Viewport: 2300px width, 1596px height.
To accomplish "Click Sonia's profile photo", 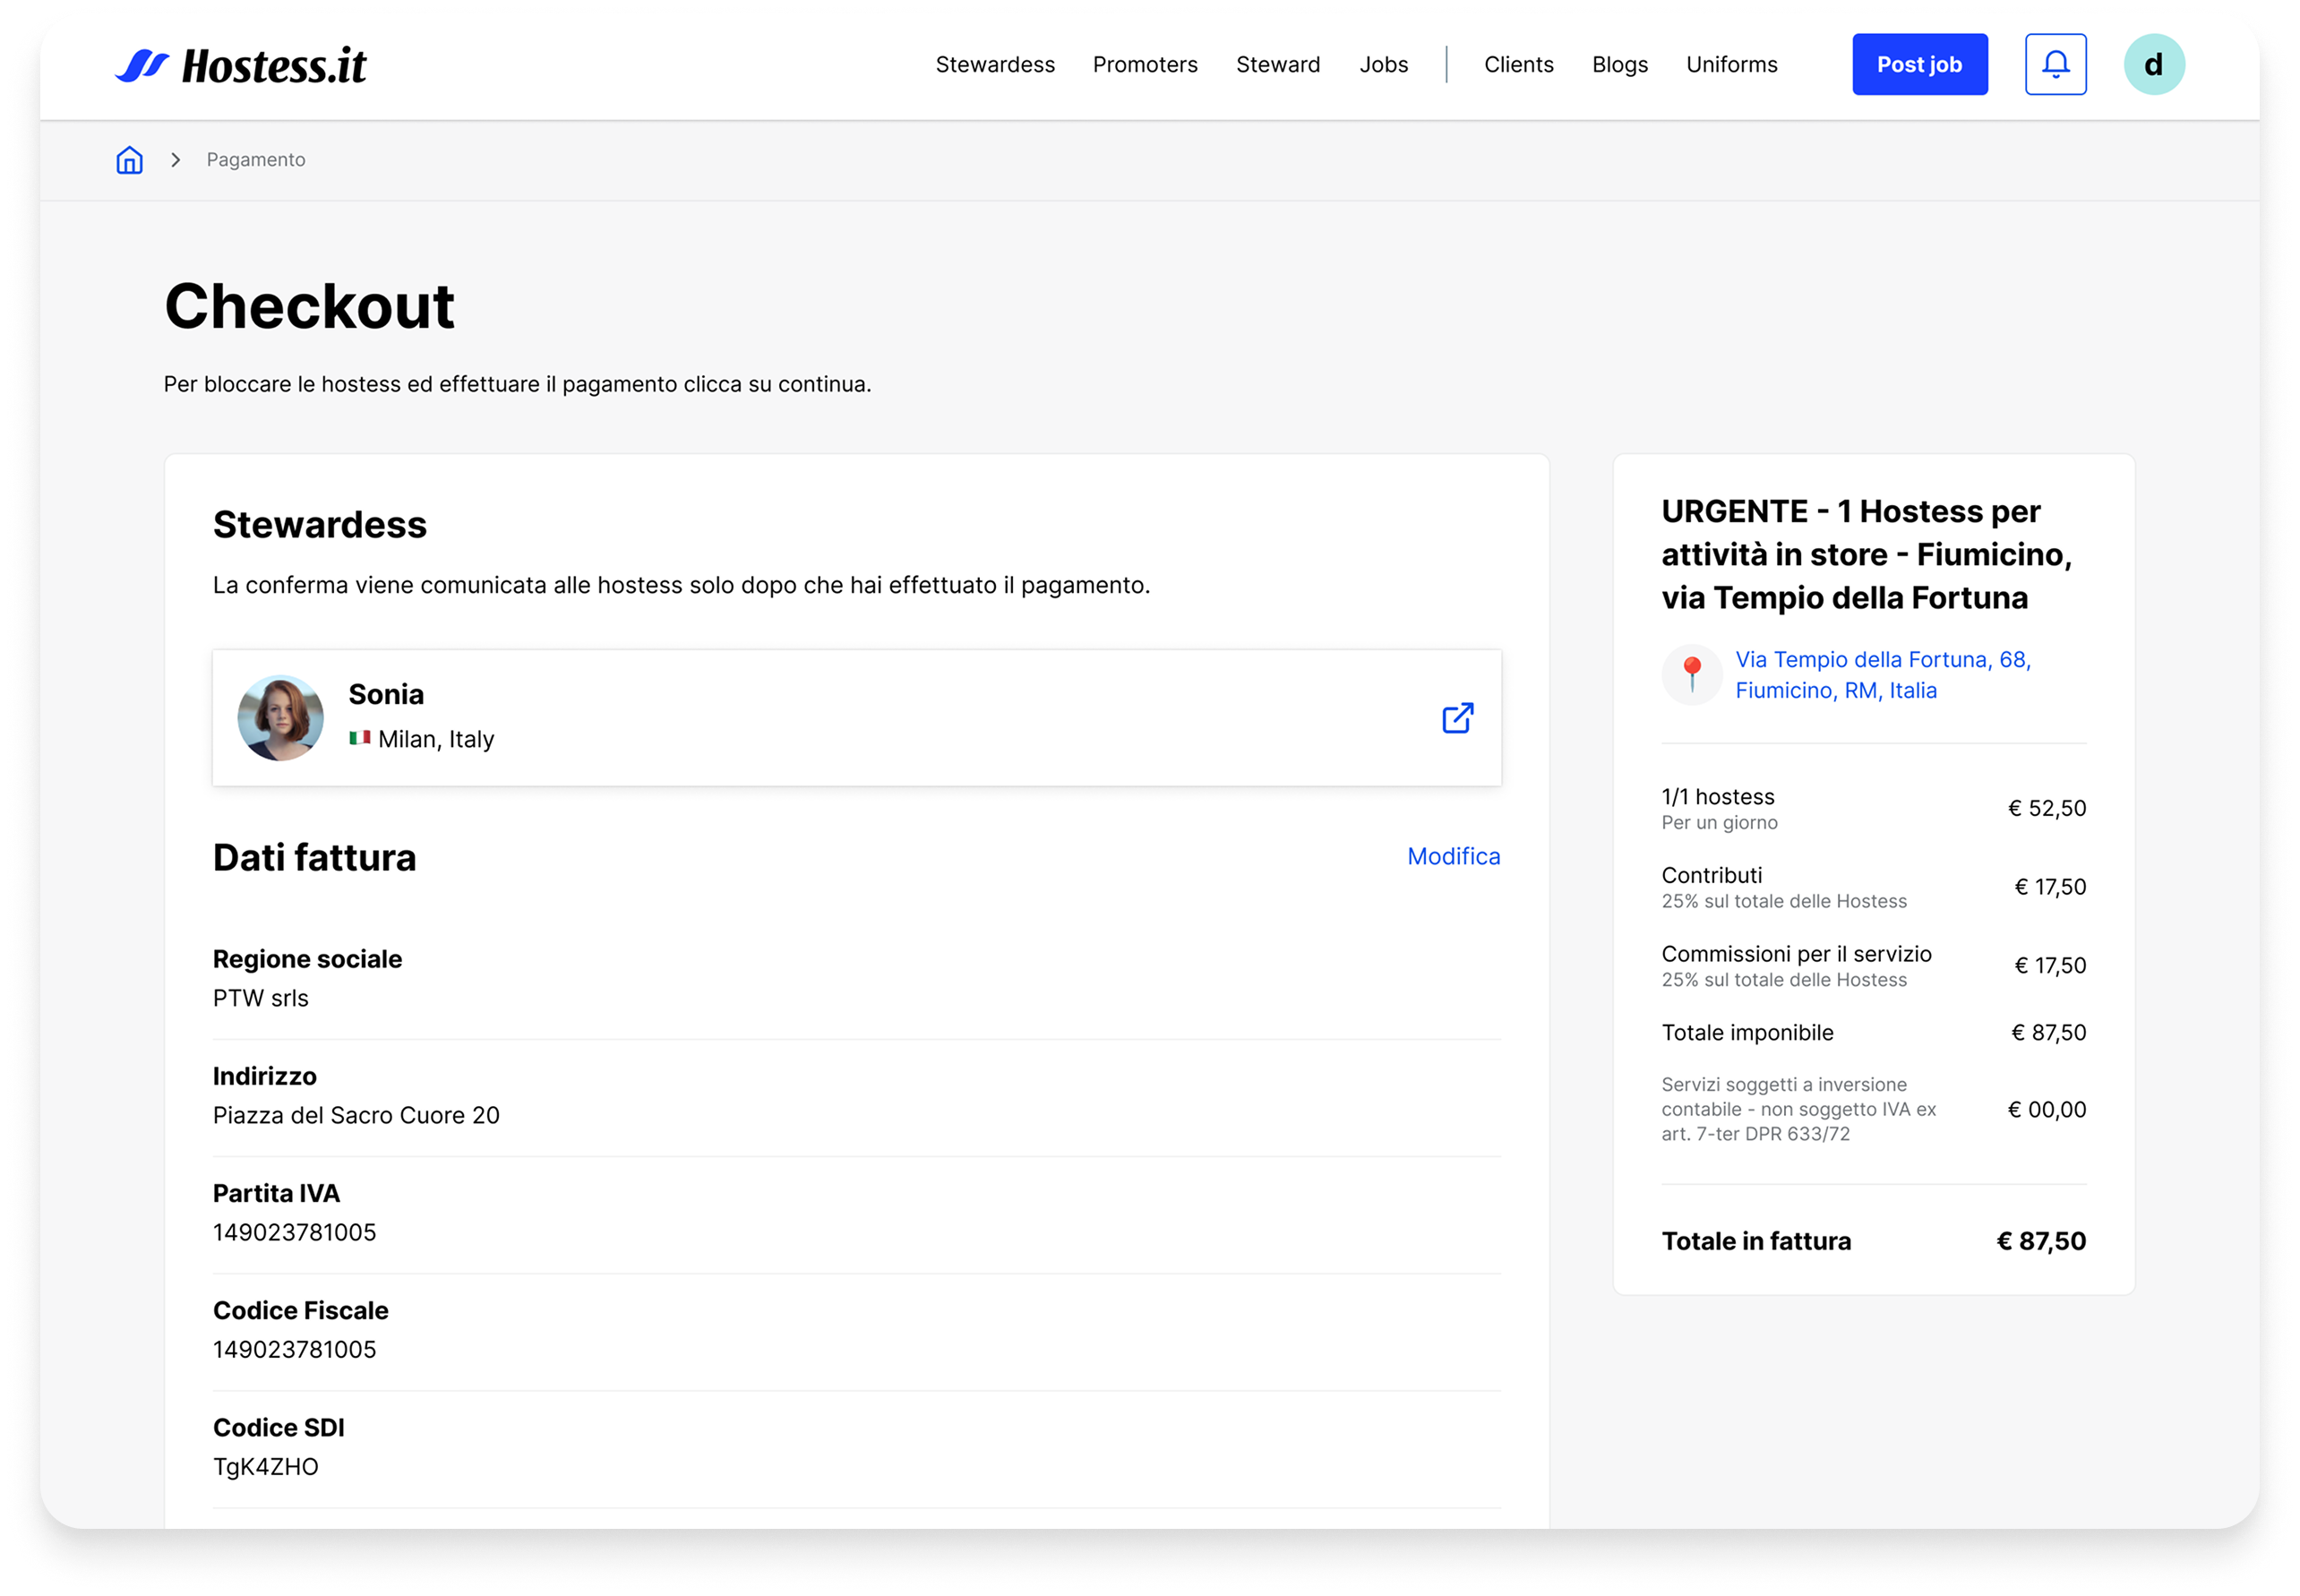I will pos(280,718).
